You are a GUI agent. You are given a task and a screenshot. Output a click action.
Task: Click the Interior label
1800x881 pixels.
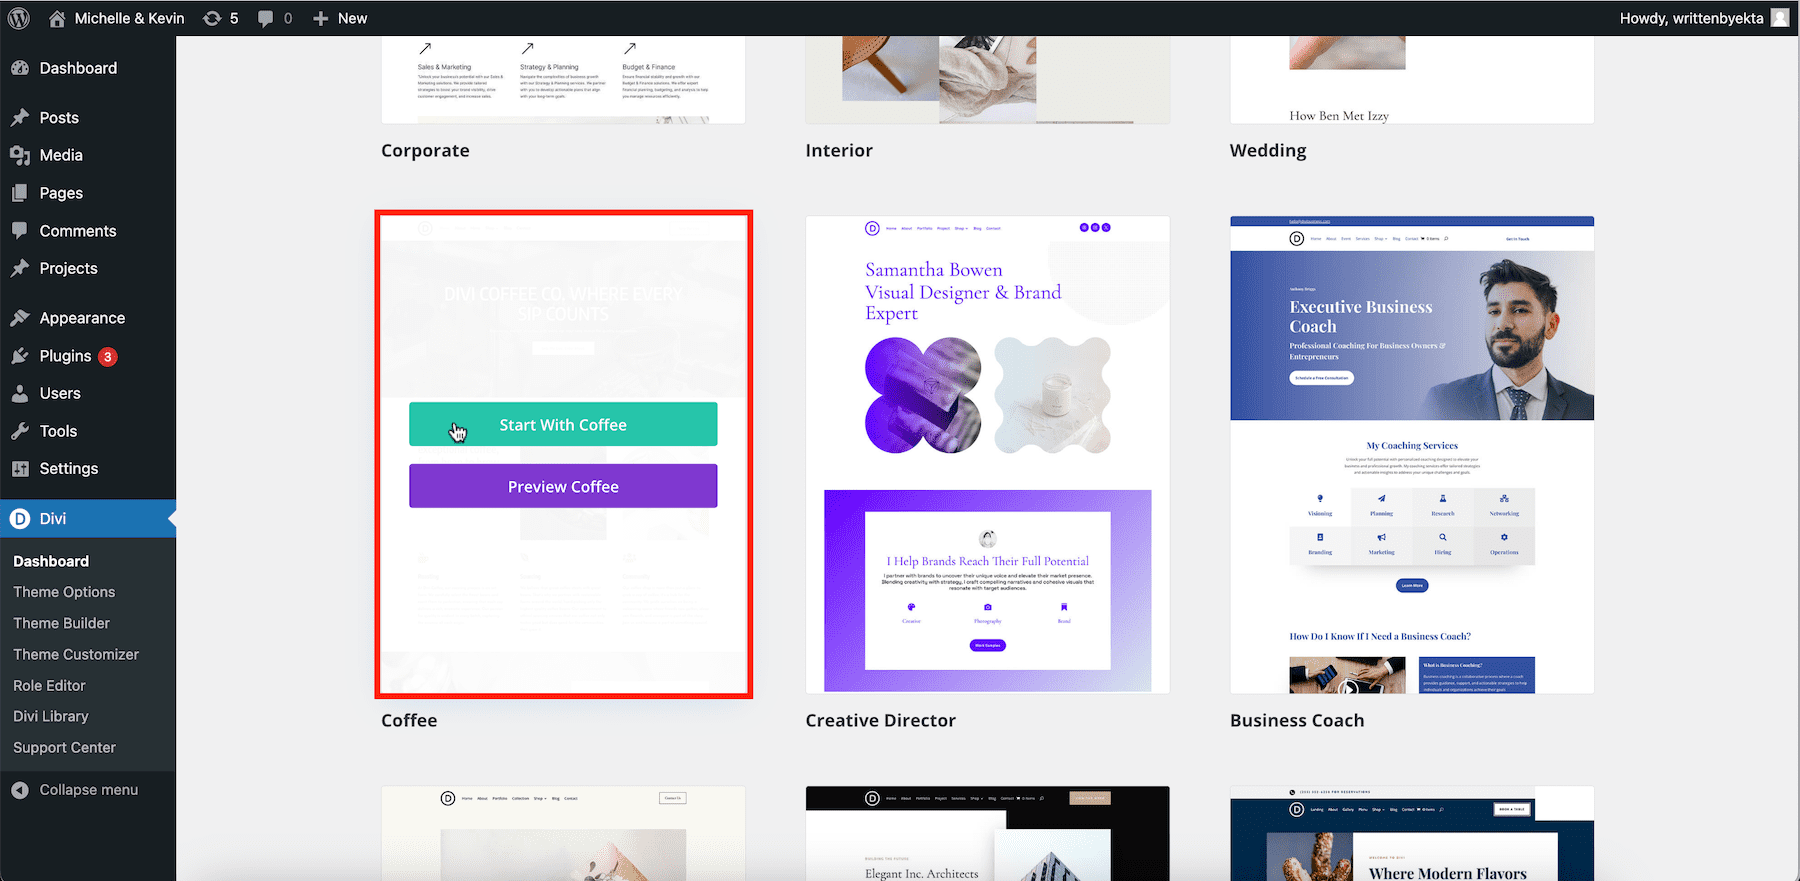[839, 150]
